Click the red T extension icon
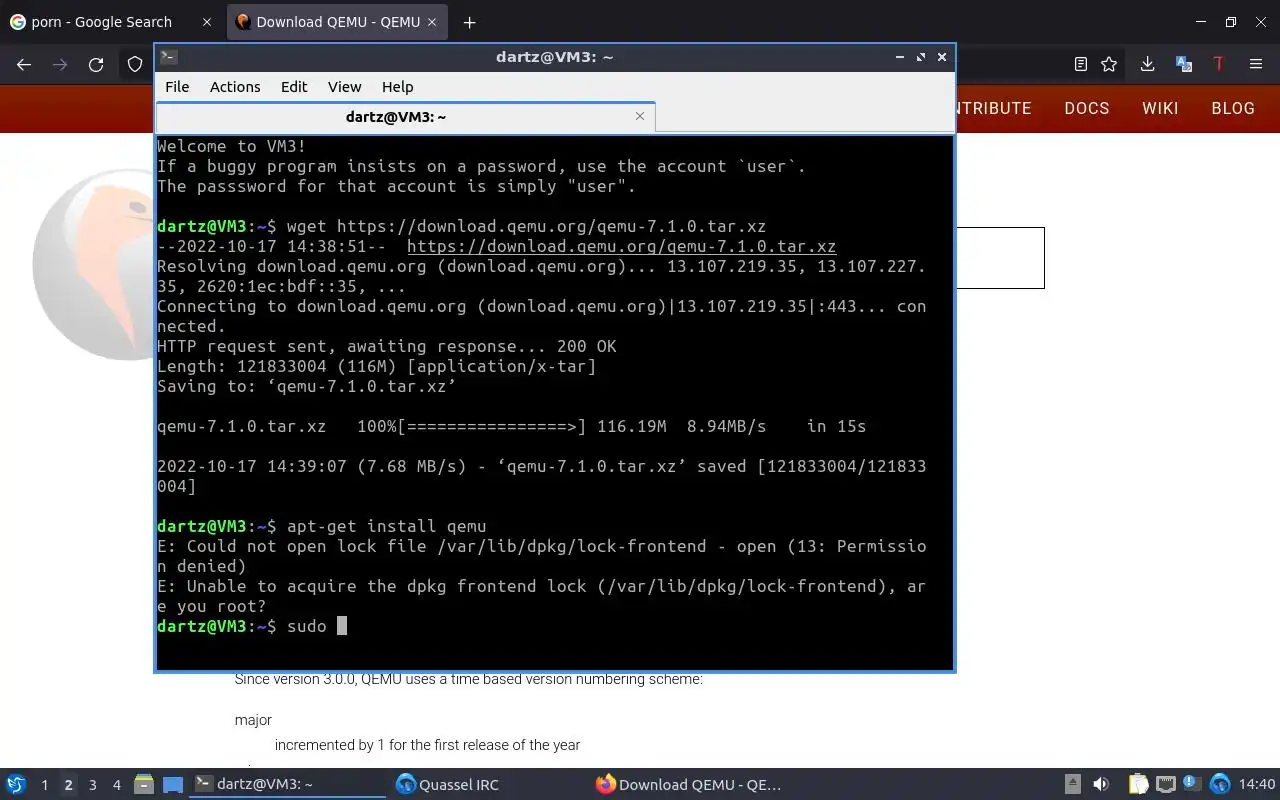This screenshot has width=1280, height=800. (x=1219, y=64)
